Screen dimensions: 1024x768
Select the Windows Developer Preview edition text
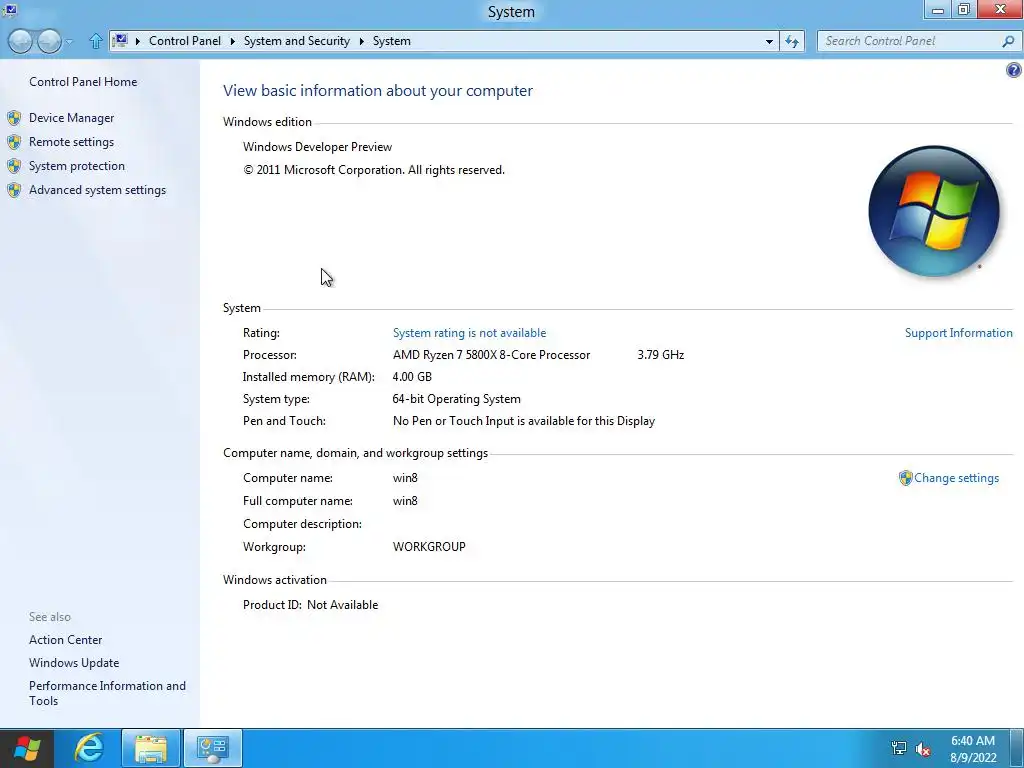click(x=317, y=147)
